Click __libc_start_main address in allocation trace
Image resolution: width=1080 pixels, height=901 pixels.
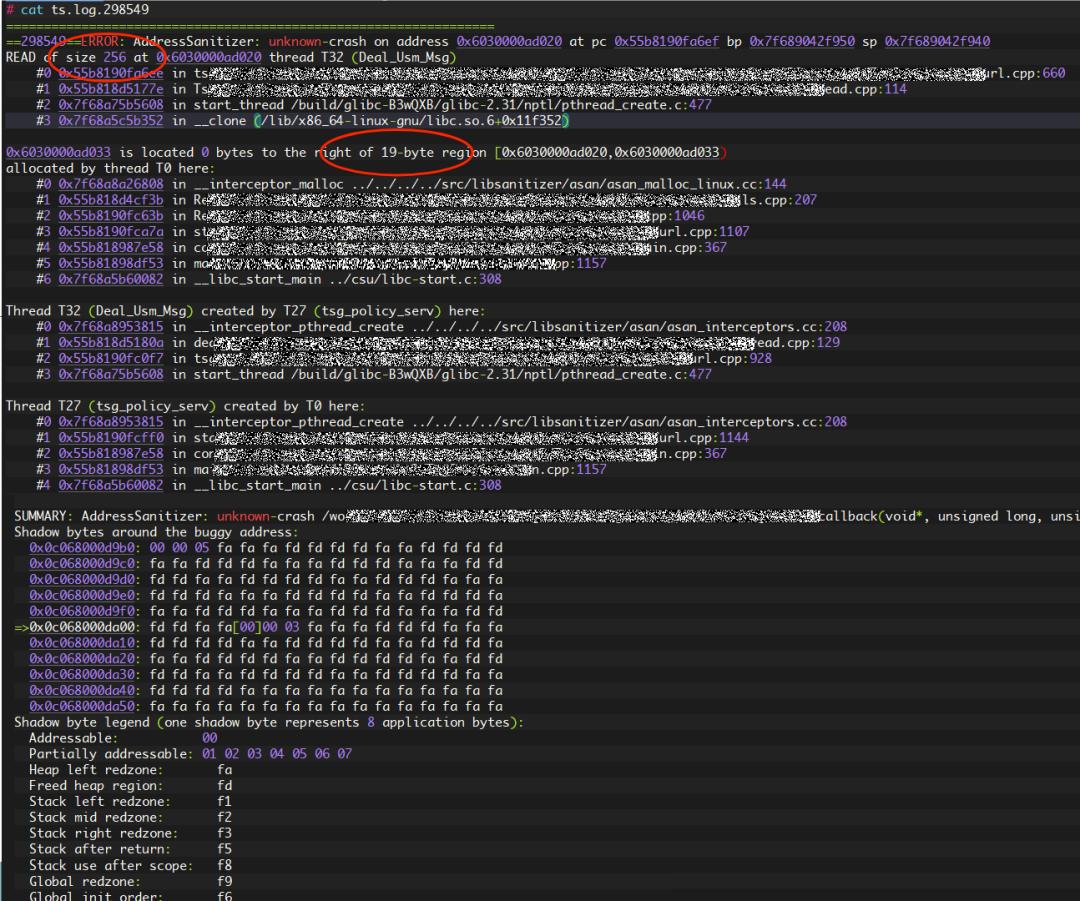pyautogui.click(x=111, y=279)
